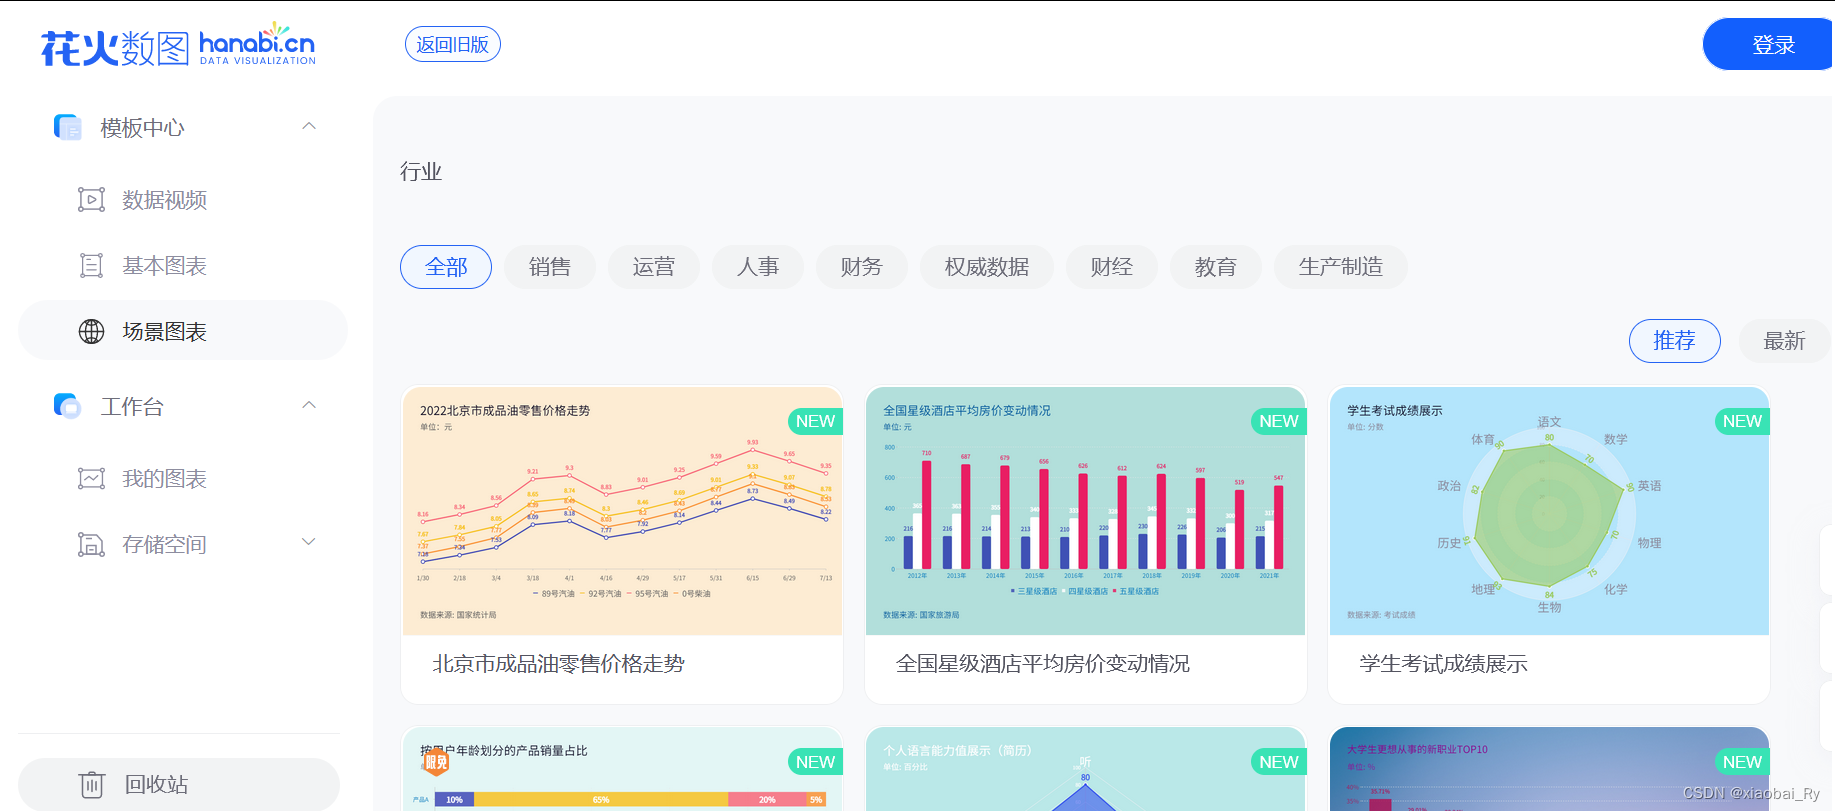Filter templates by 运营
This screenshot has width=1835, height=811.
pos(654,267)
